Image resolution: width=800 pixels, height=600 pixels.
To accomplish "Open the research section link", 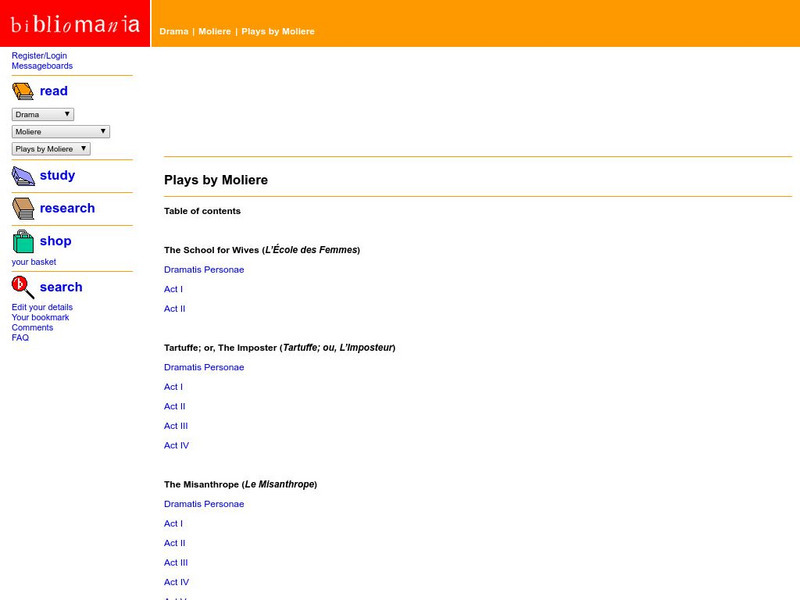I will coord(67,208).
